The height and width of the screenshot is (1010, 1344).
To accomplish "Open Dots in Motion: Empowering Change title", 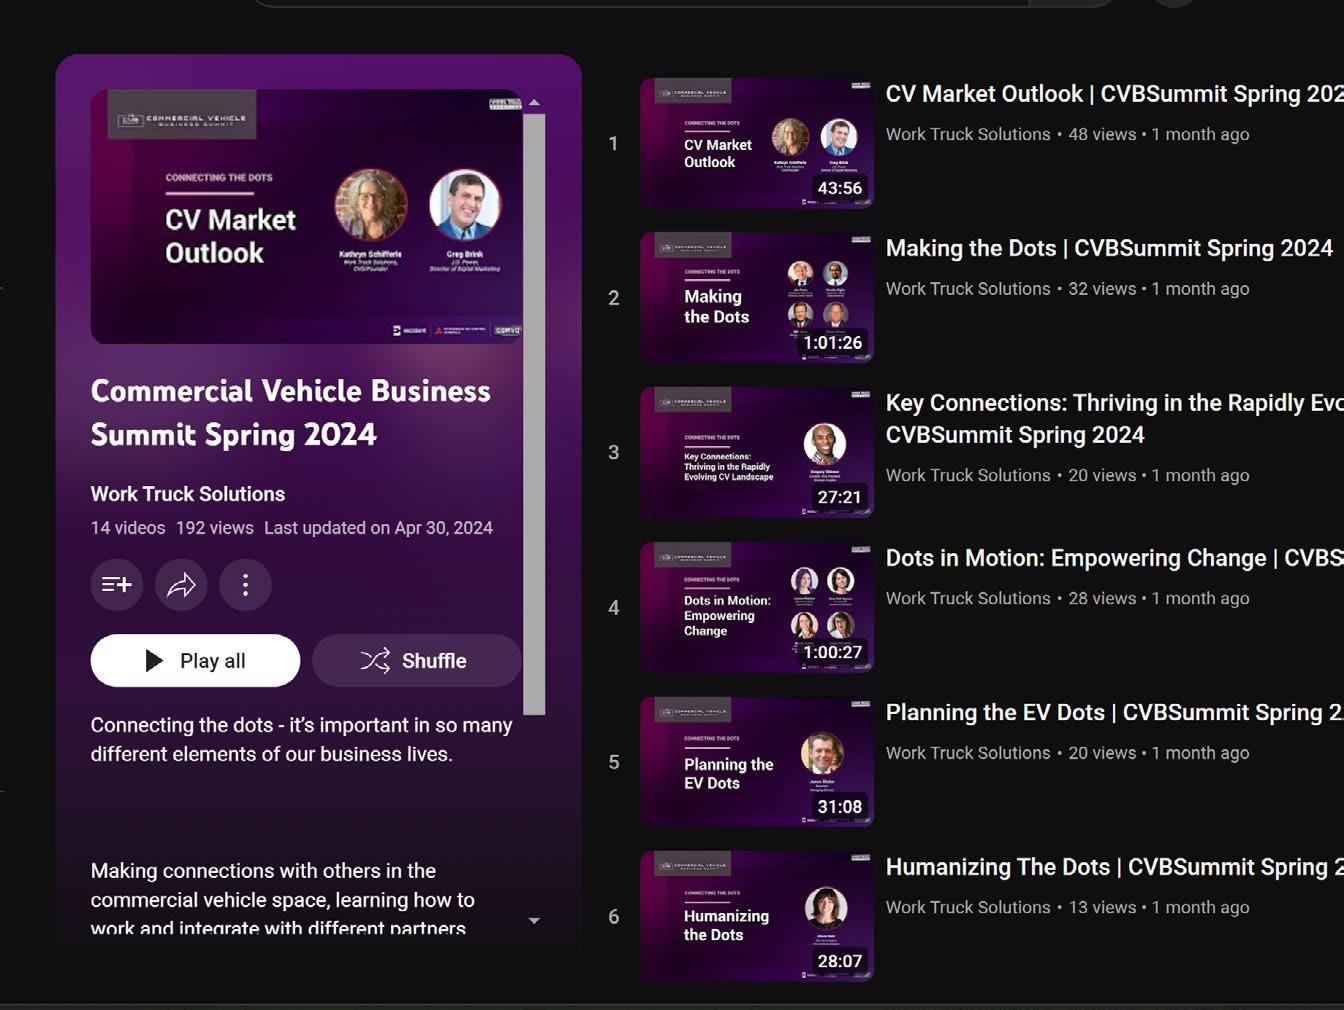I will [x=1114, y=558].
